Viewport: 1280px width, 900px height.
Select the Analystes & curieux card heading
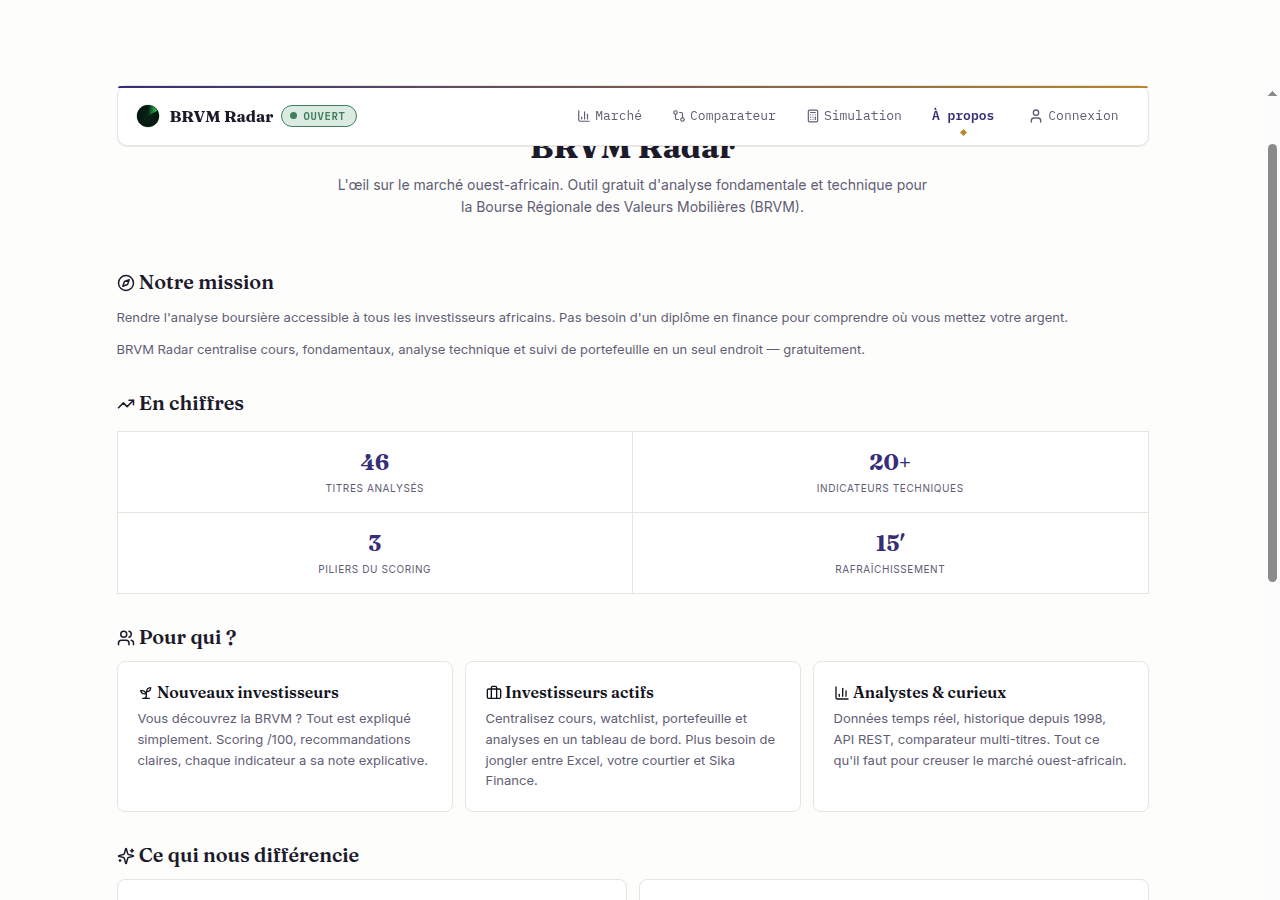coord(929,693)
